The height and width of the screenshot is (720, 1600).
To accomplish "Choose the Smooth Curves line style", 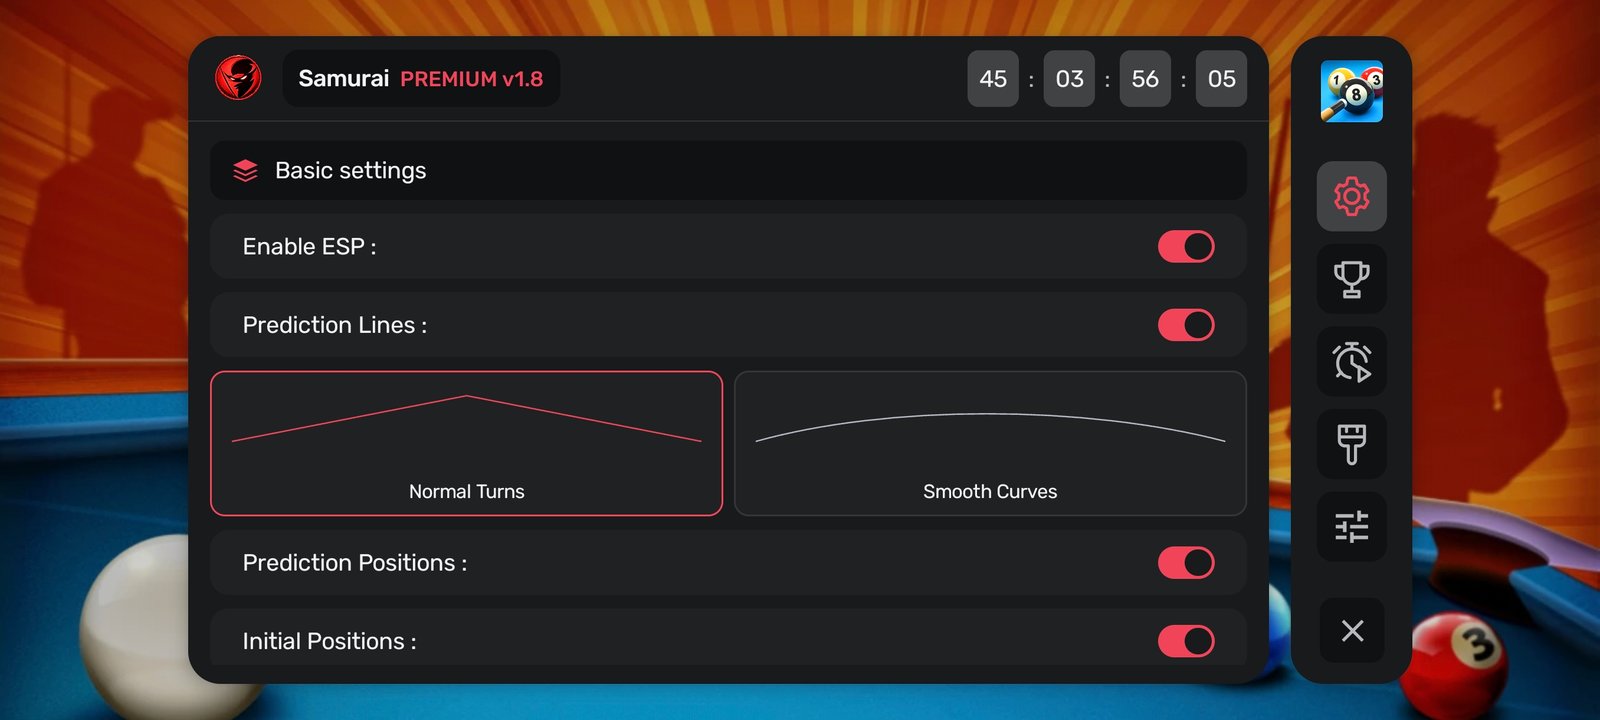I will coord(990,443).
